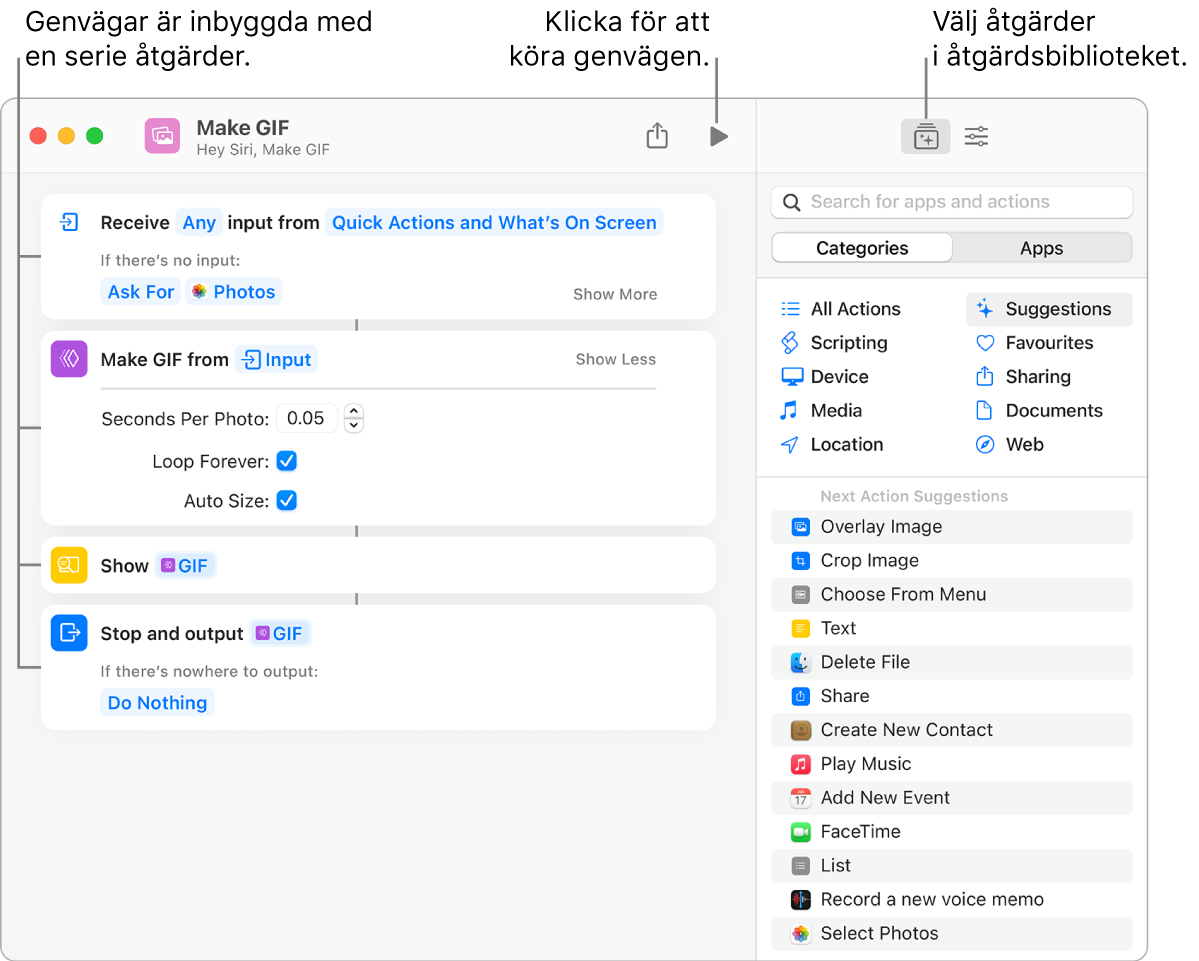Add the Add New Event action
This screenshot has height=961, width=1199.
(x=951, y=797)
